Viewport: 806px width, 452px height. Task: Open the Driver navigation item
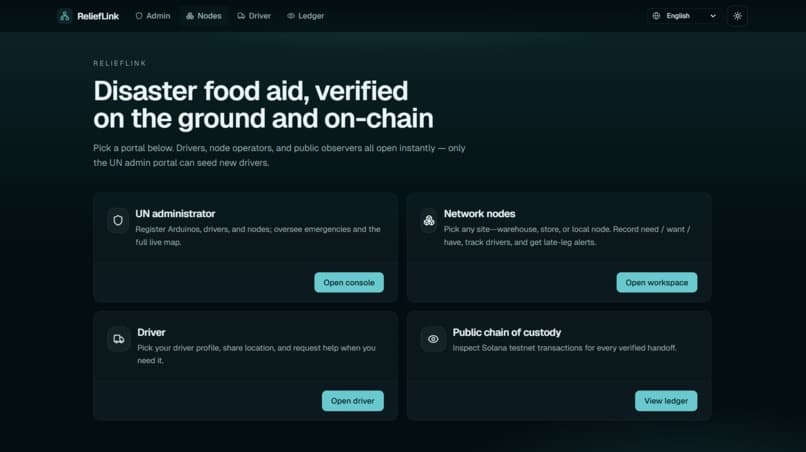pos(254,16)
